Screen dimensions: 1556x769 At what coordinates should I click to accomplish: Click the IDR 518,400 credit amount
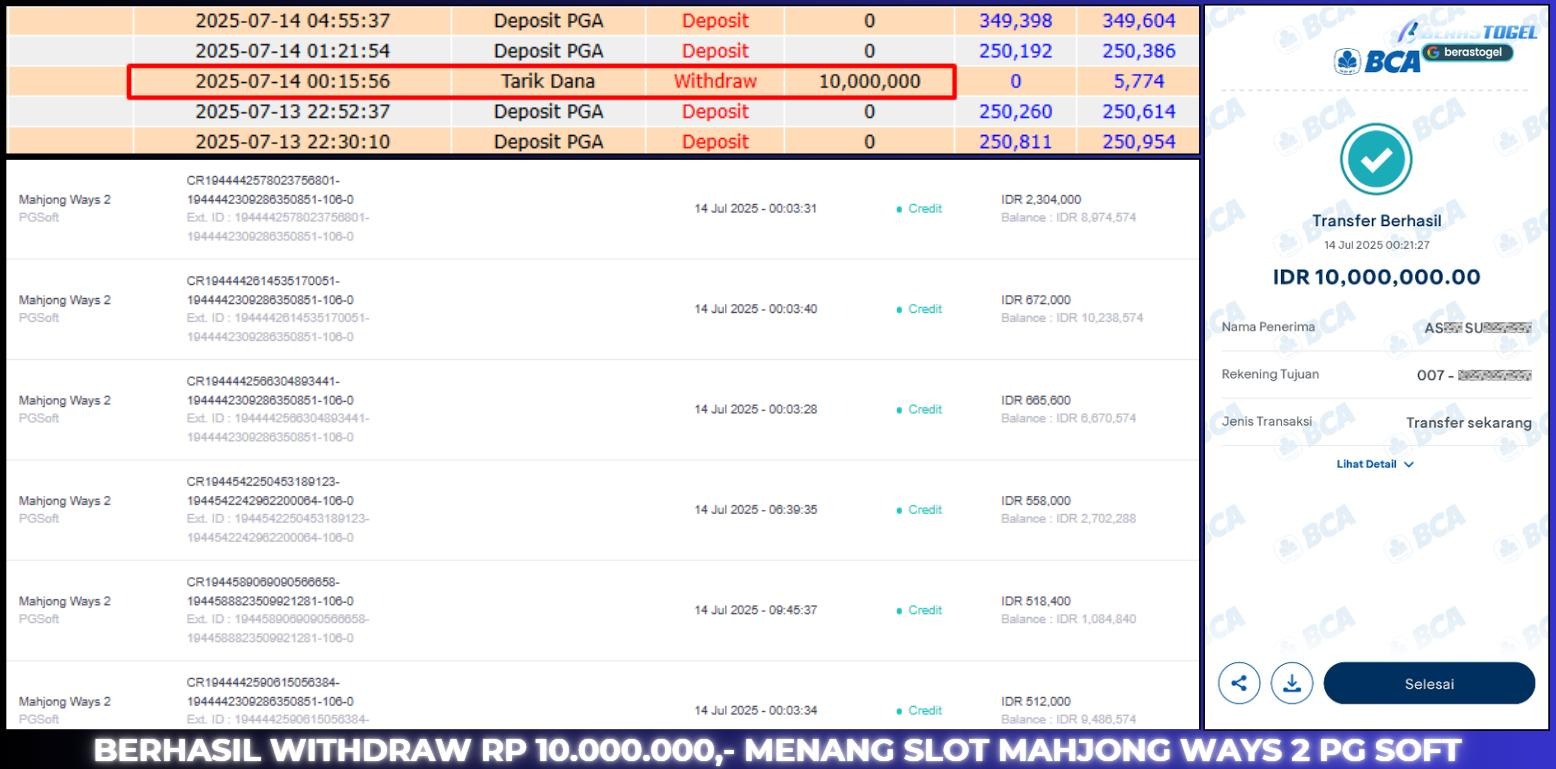(1036, 601)
